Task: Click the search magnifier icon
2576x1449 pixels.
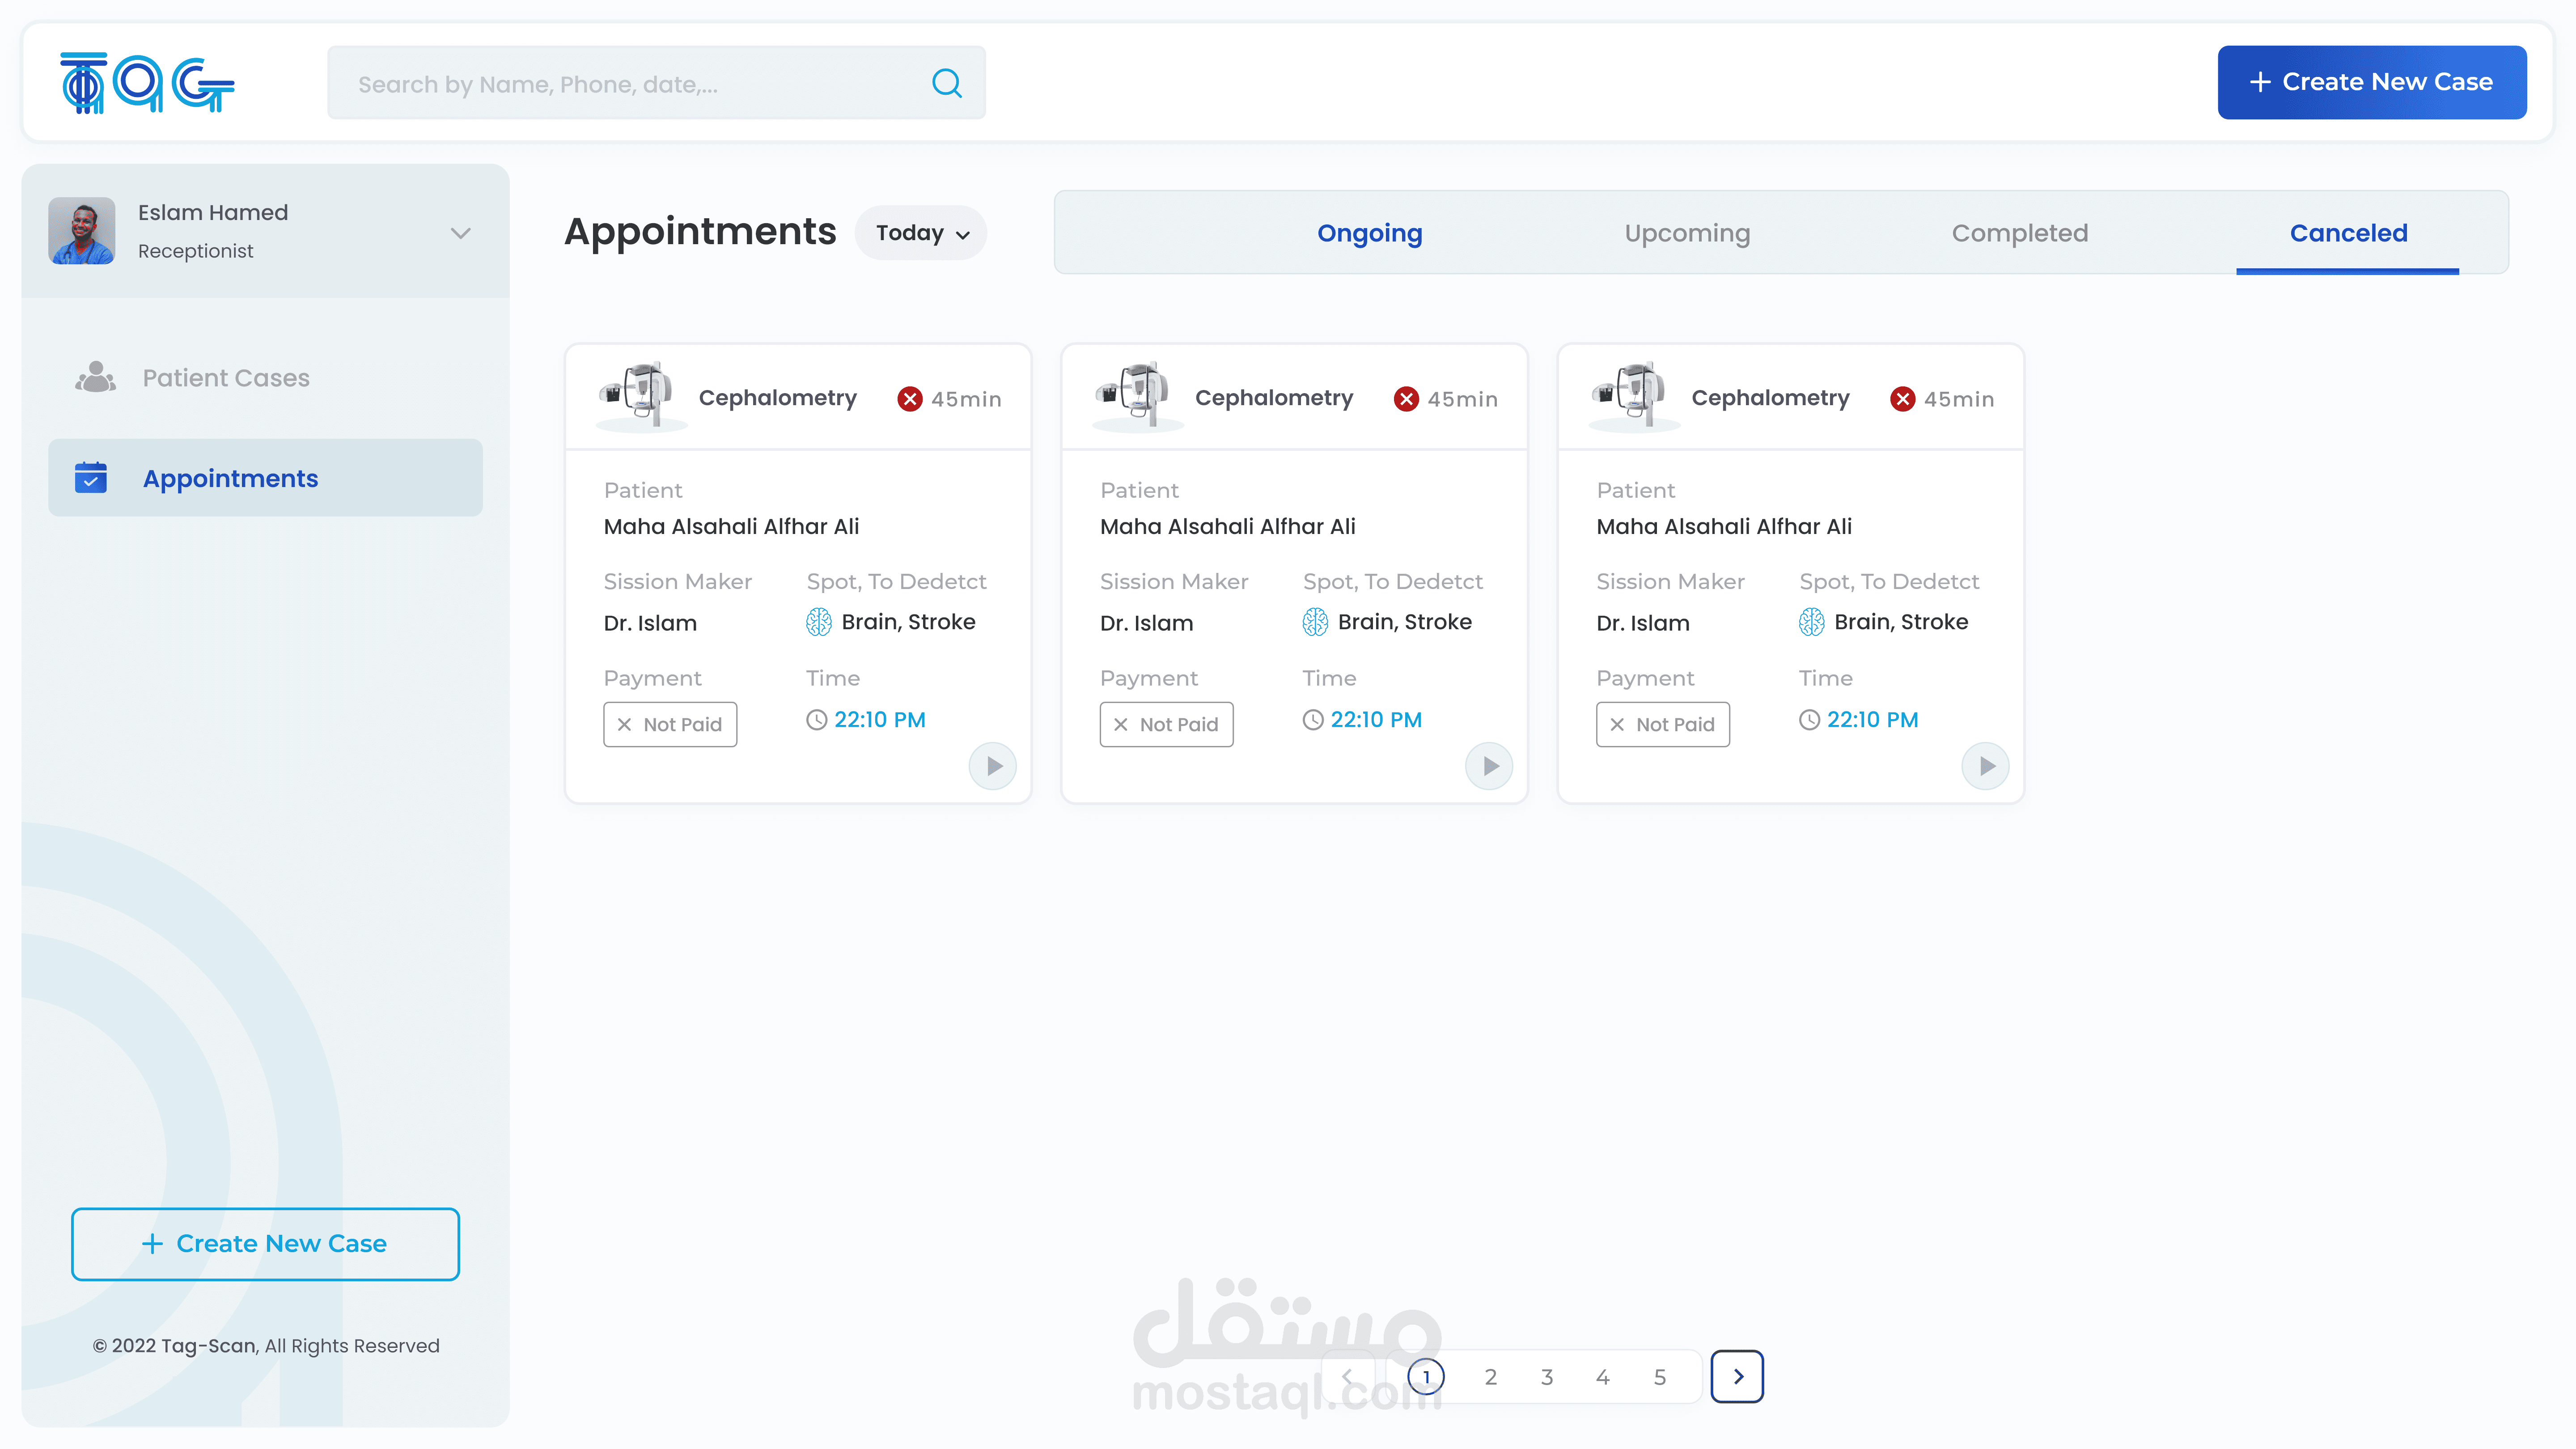Action: (946, 83)
